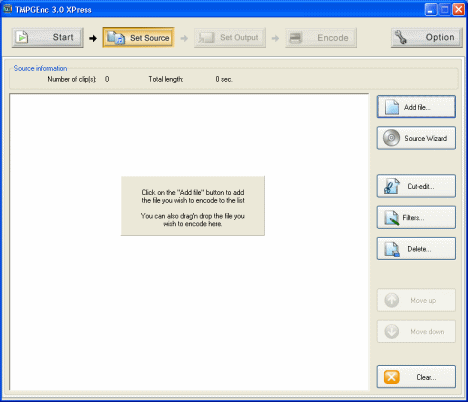
Task: Select the Set Source stage icon
Action: click(x=116, y=38)
